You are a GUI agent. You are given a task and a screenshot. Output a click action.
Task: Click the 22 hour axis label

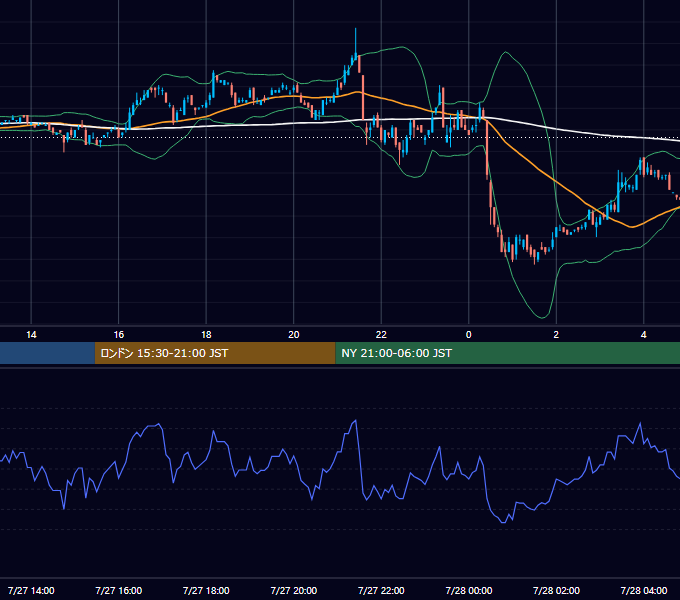381,335
